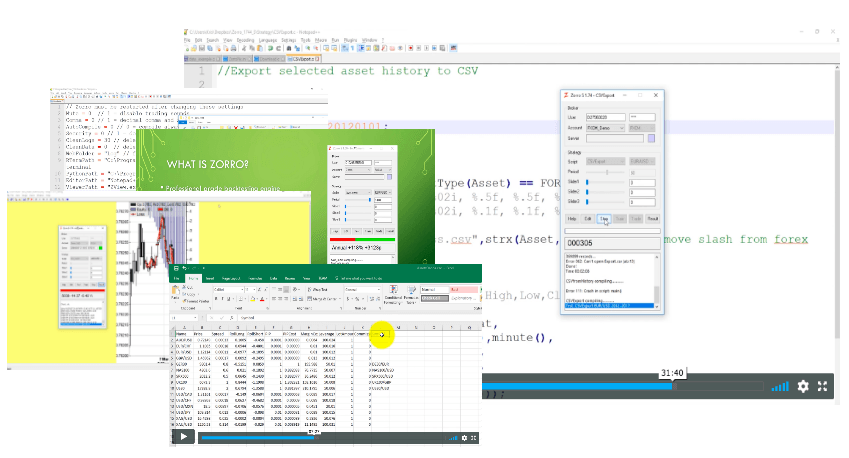This screenshot has width=849, height=458.
Task: Click the Zorro message log scrollbar
Action: (657, 282)
